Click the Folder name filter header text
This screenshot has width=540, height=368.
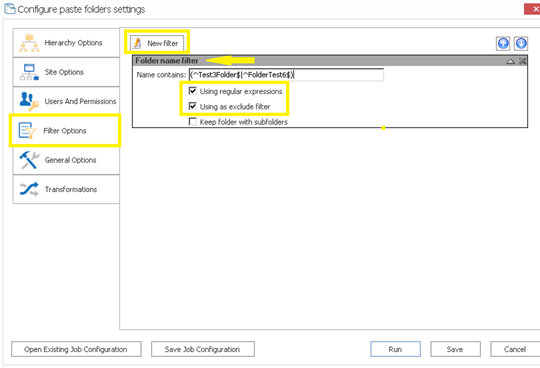(x=167, y=61)
